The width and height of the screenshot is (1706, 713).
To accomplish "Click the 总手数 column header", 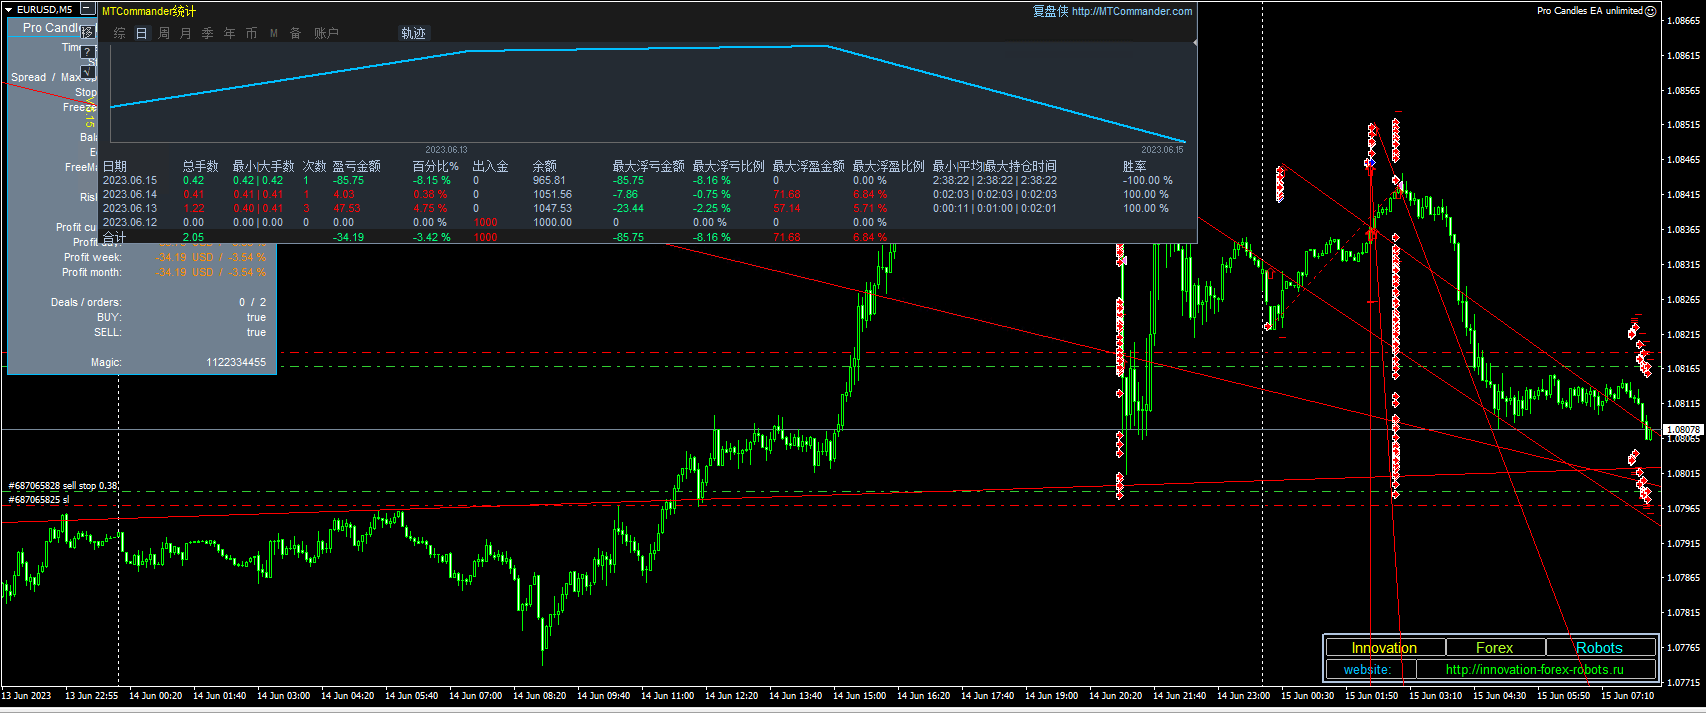I will click(200, 166).
